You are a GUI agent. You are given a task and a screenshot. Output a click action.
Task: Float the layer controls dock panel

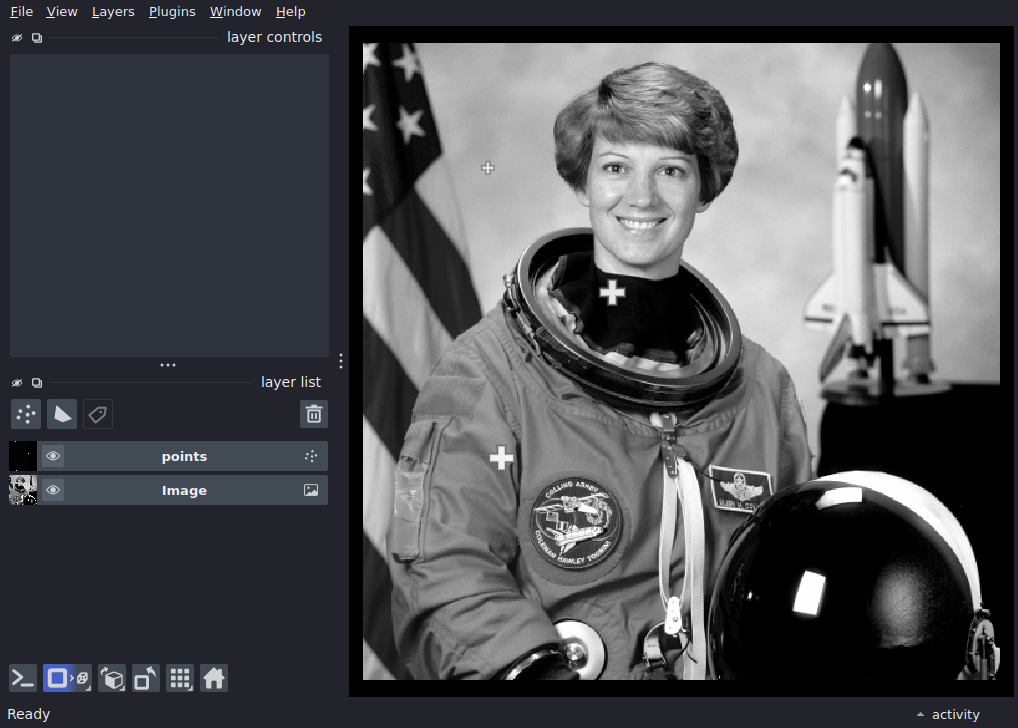(37, 38)
